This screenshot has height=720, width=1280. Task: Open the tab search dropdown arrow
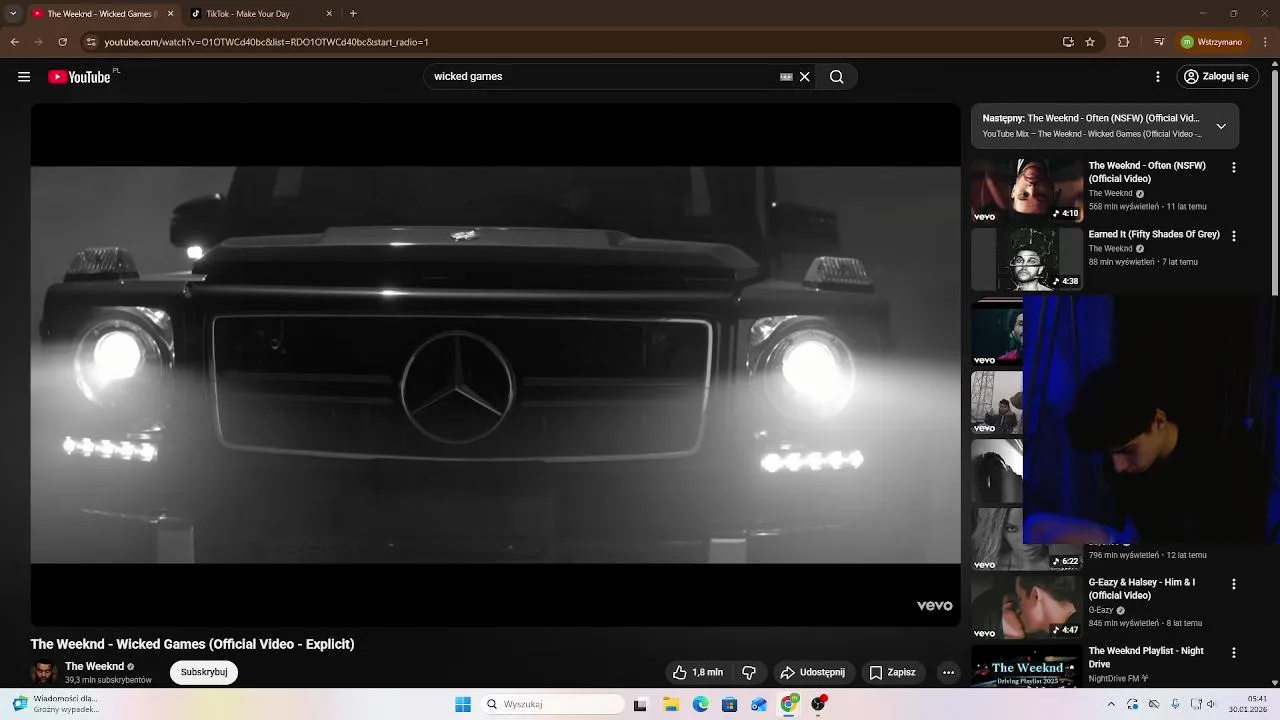(12, 14)
